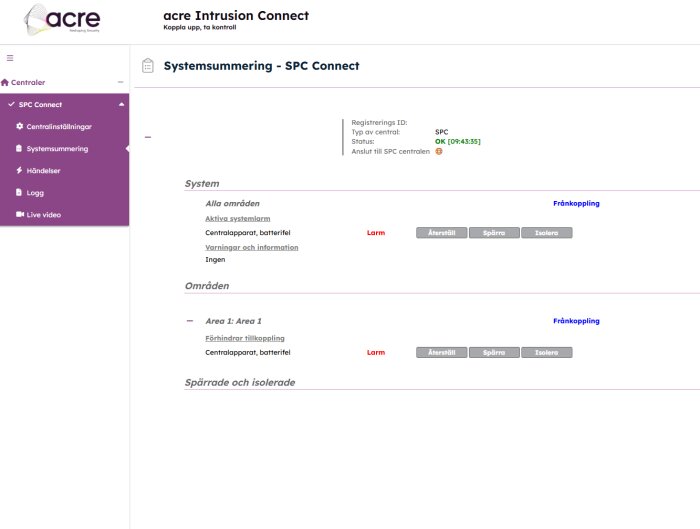Click the hamburger menu icon
Image resolution: width=700 pixels, height=529 pixels.
click(x=10, y=58)
